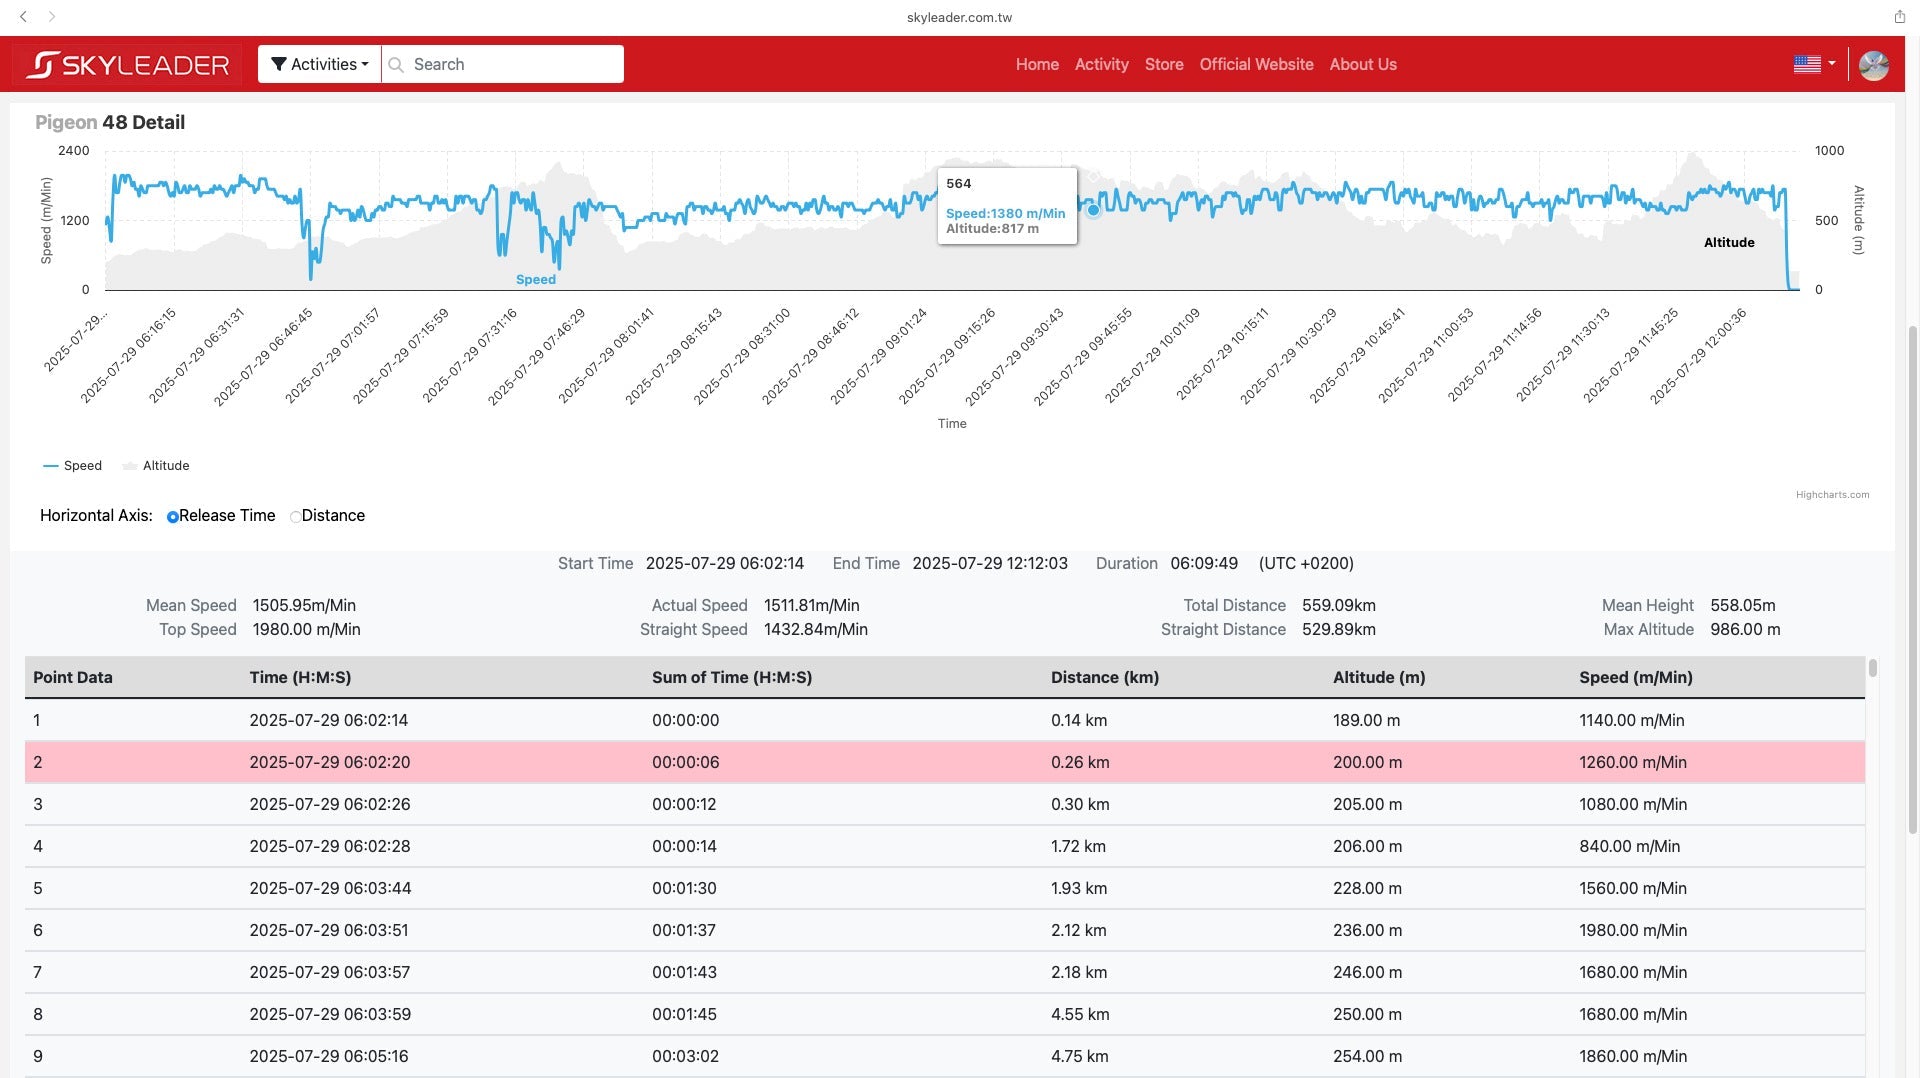Toggle the Speed series in legend
This screenshot has height=1078, width=1920.
[x=73, y=466]
